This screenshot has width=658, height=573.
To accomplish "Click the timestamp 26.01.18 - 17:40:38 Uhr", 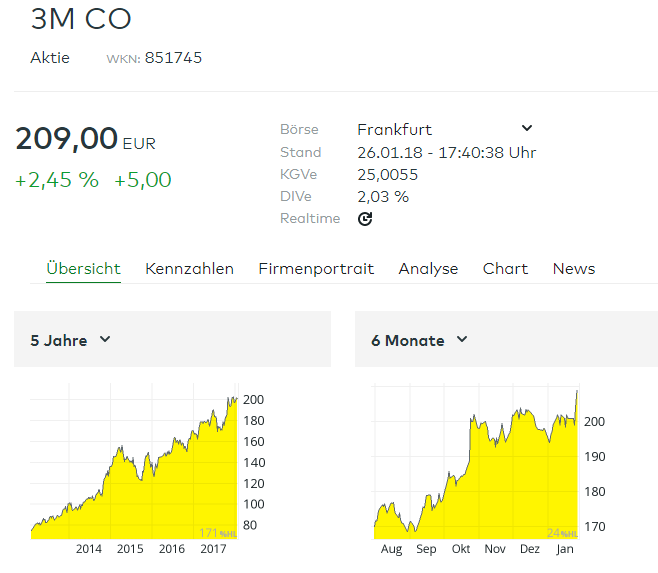I will point(446,152).
